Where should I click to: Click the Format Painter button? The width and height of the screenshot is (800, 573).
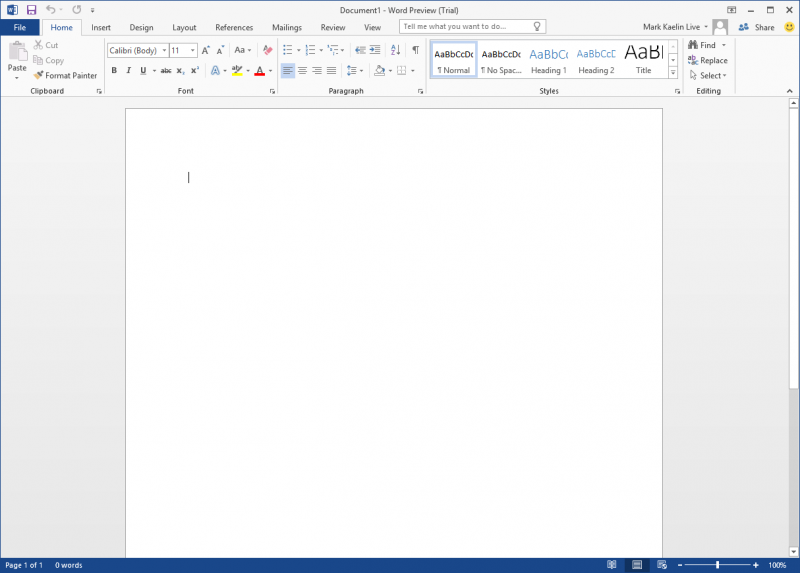point(65,76)
